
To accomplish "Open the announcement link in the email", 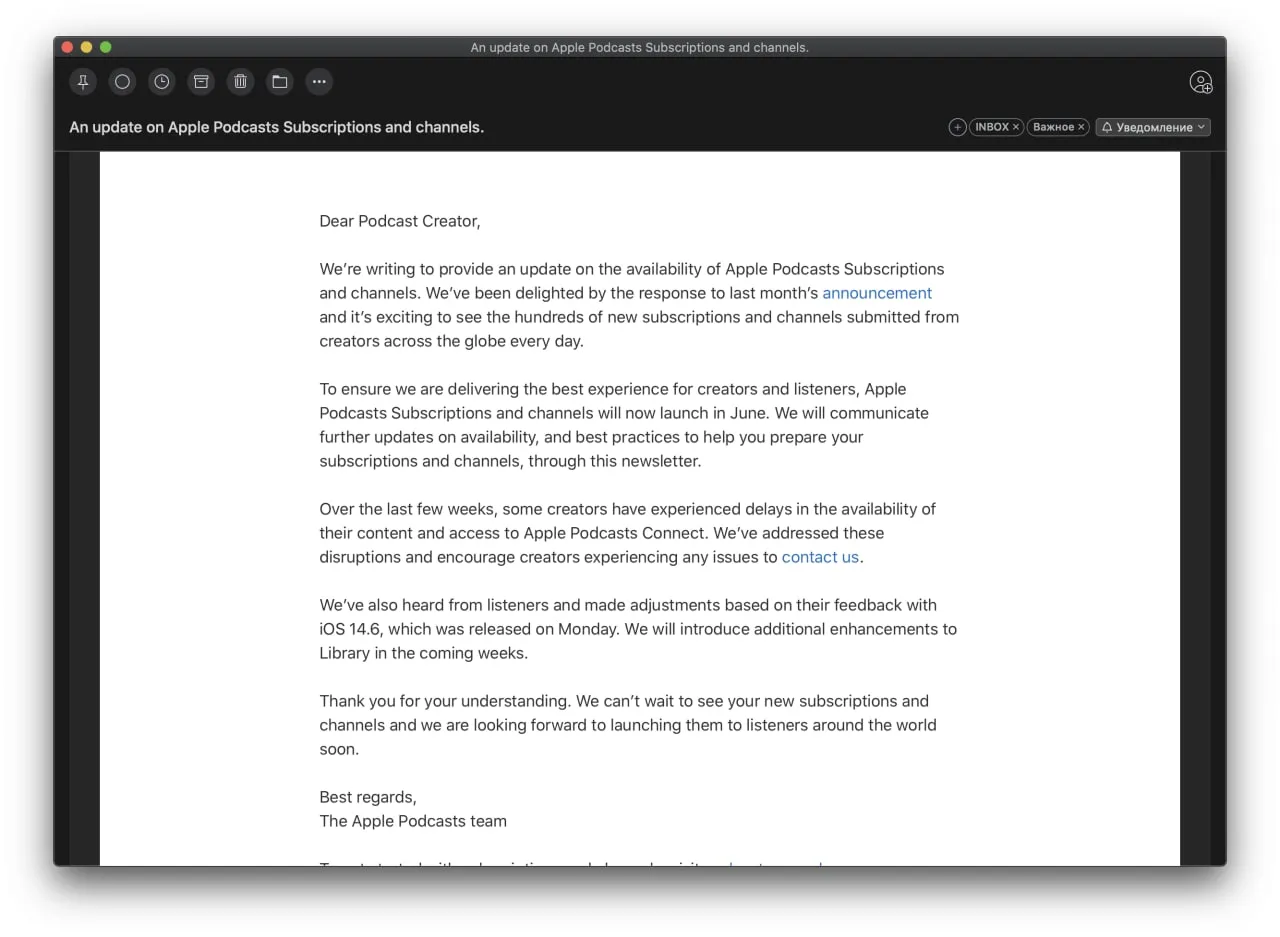I will tap(877, 293).
